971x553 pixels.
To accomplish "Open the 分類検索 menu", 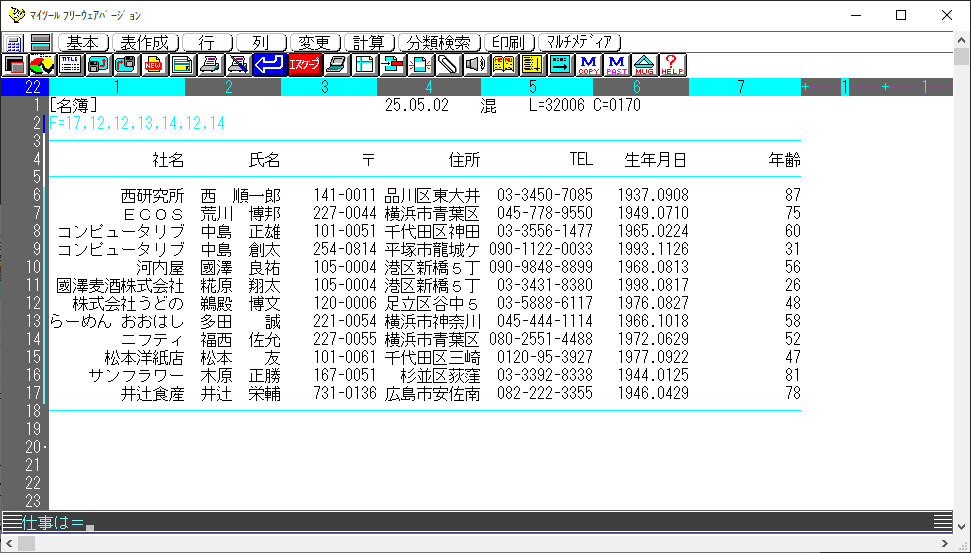I will 440,43.
